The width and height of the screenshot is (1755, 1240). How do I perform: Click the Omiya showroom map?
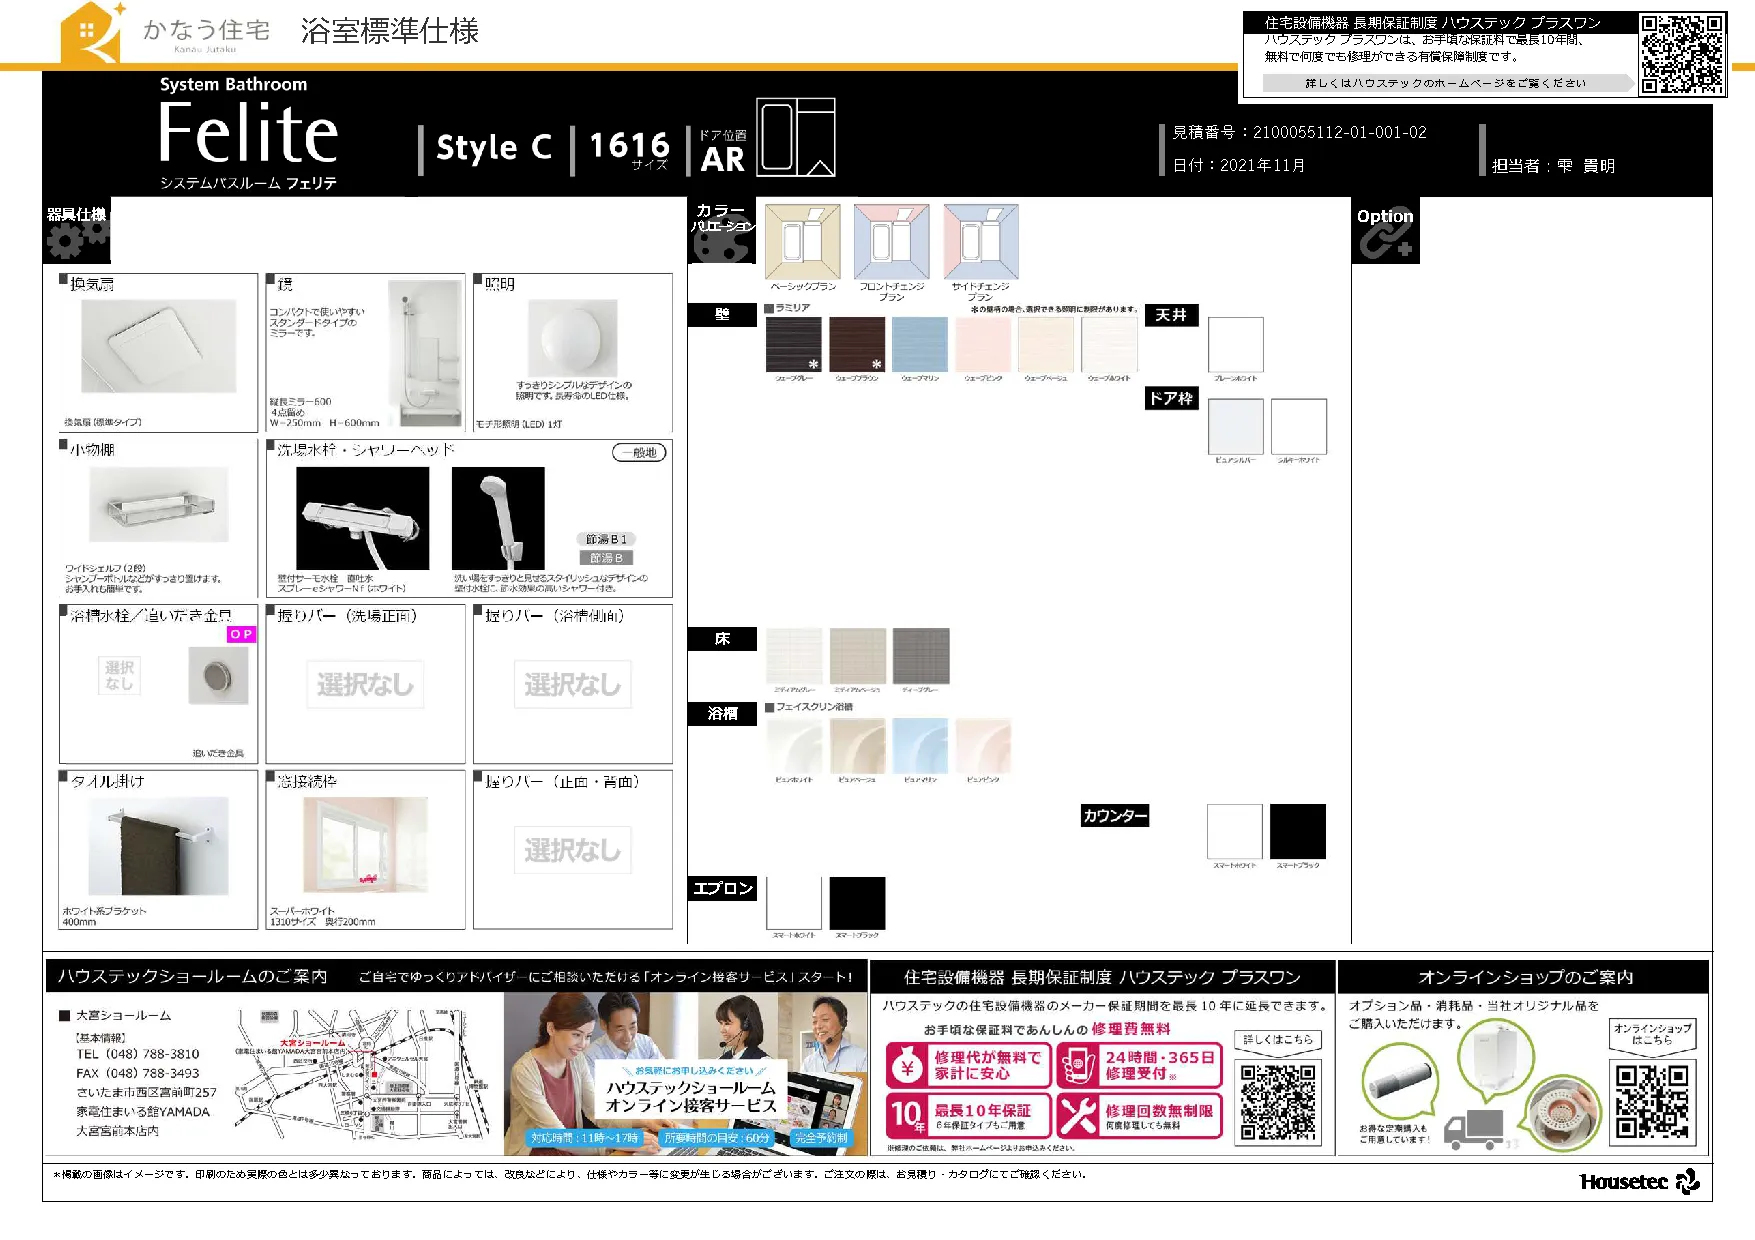(x=364, y=1073)
